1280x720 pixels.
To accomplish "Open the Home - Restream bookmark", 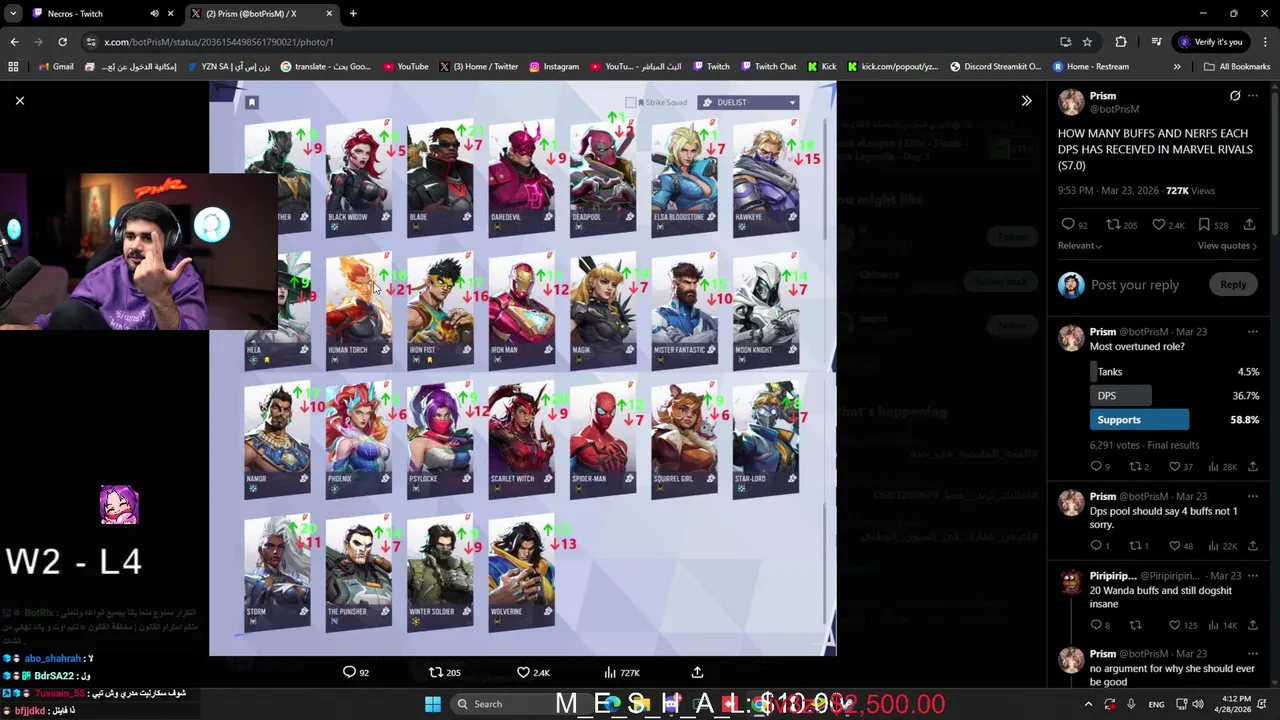I will [x=1090, y=67].
